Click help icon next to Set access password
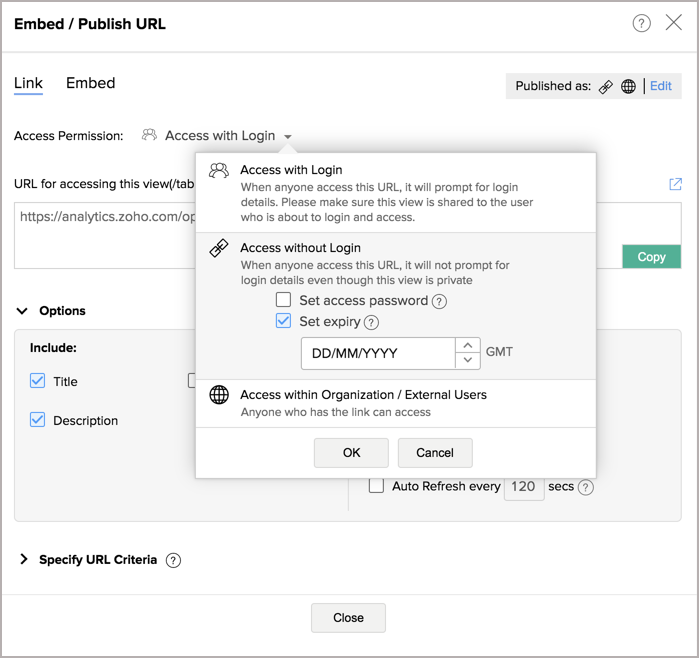The width and height of the screenshot is (699, 658). (439, 301)
